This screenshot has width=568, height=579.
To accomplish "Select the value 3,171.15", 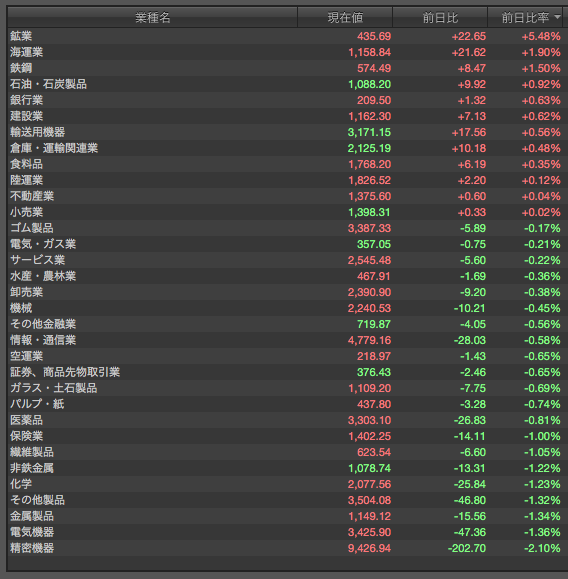I will 369,132.
